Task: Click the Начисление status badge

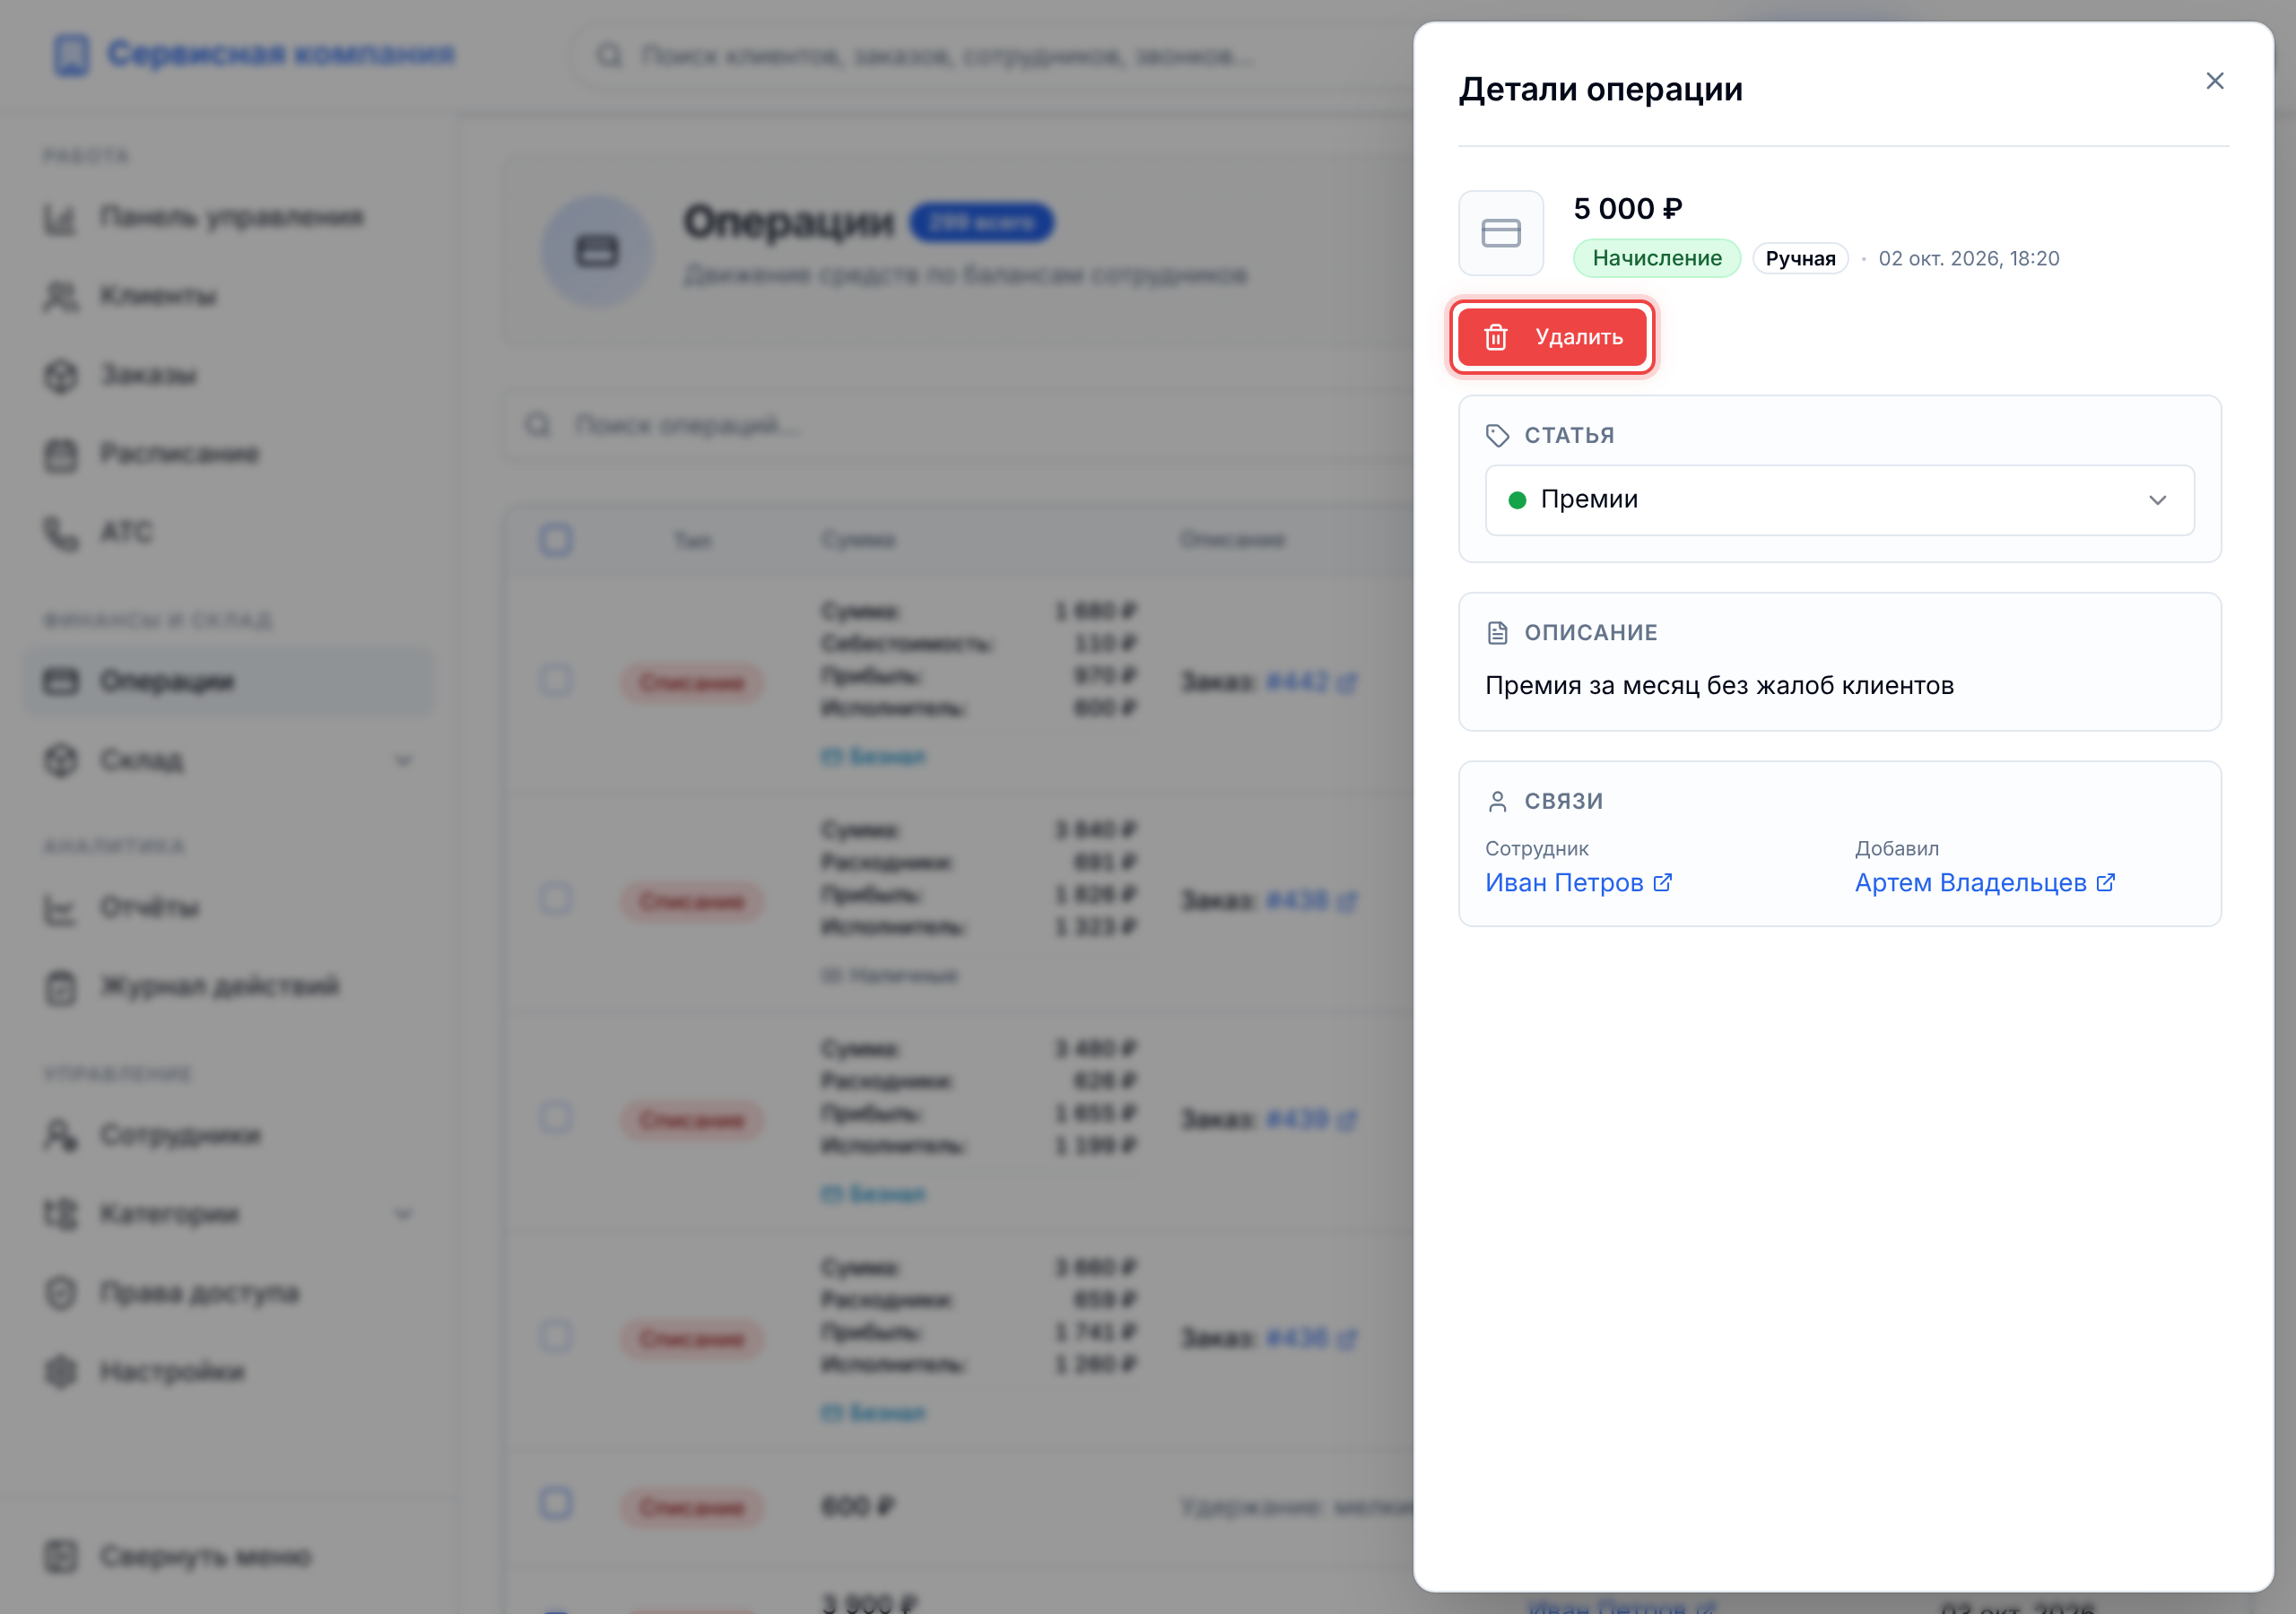Action: (1656, 258)
